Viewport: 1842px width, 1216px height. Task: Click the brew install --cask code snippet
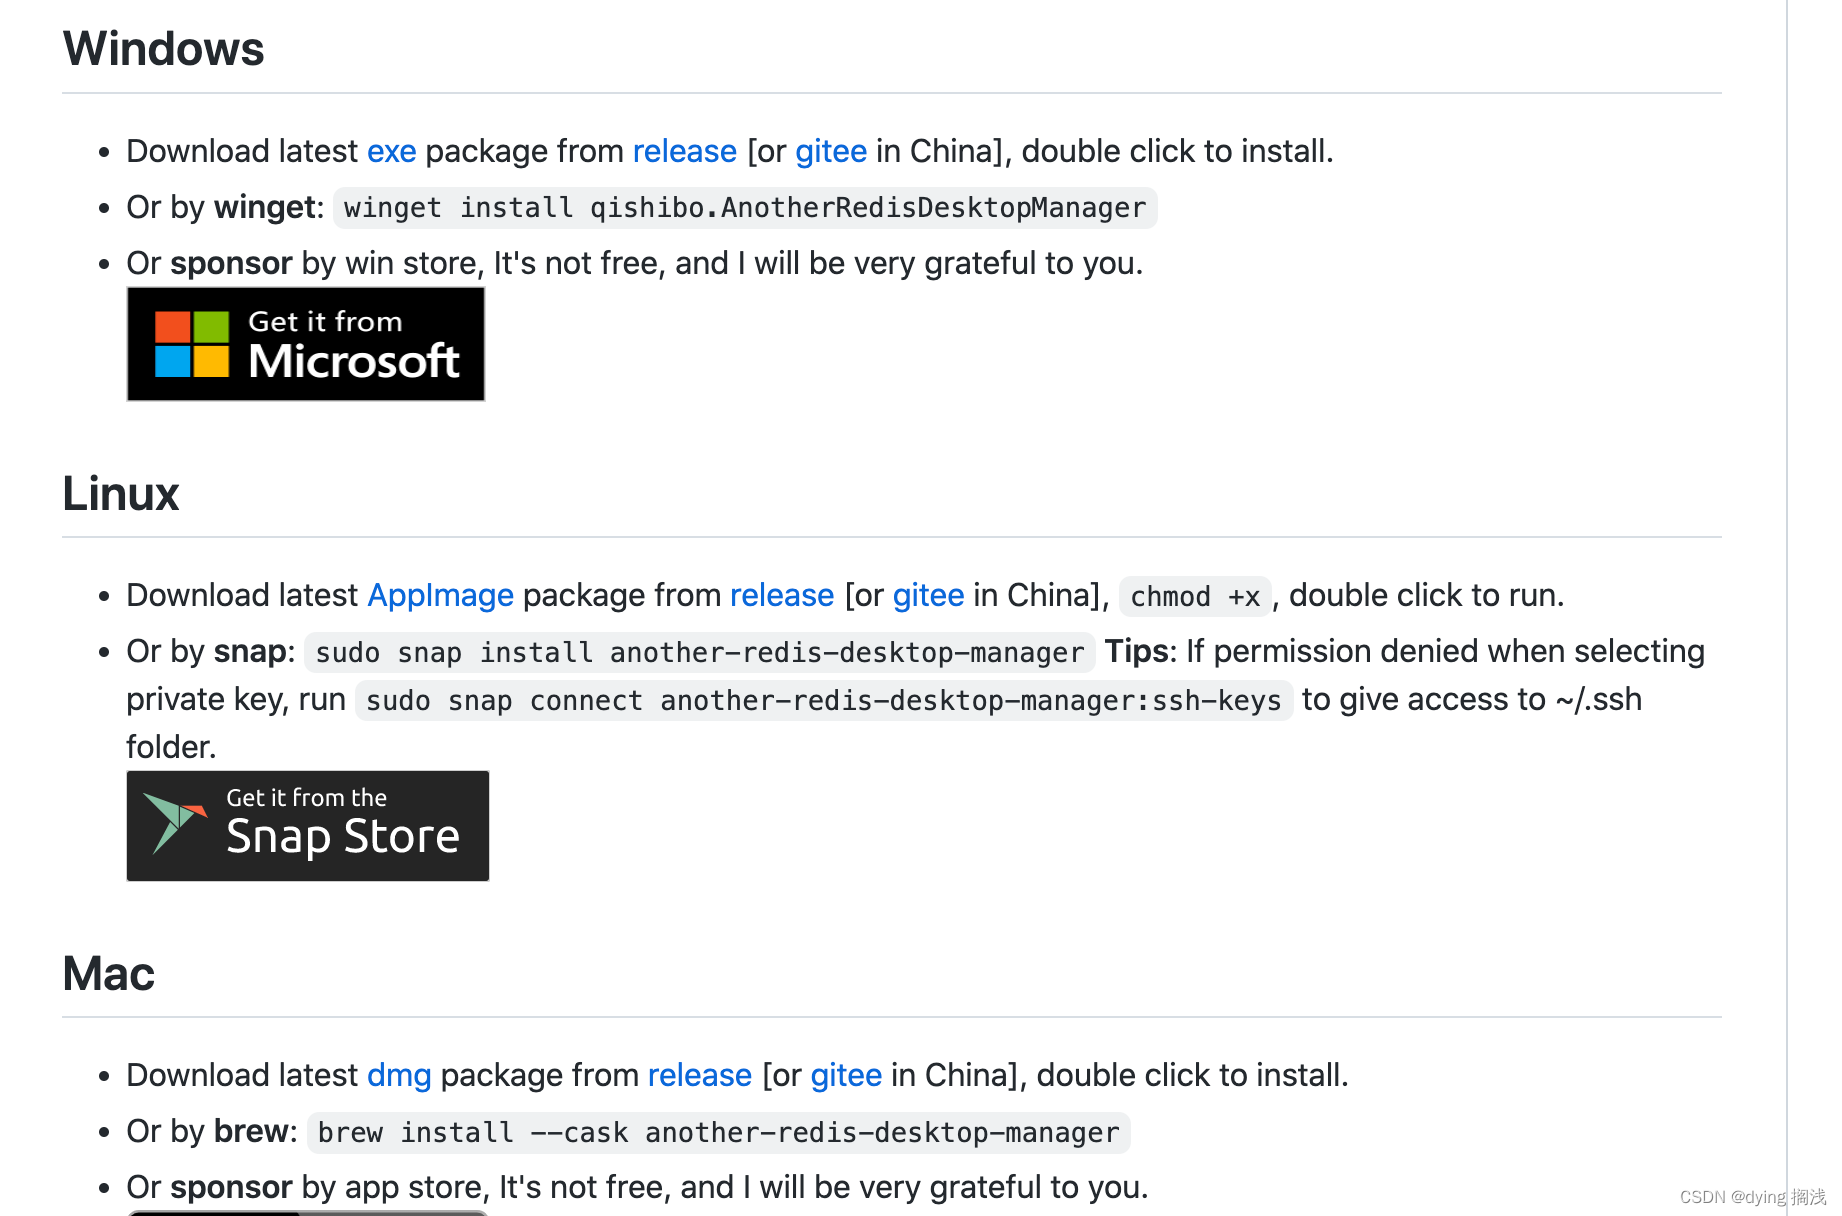coord(719,1133)
